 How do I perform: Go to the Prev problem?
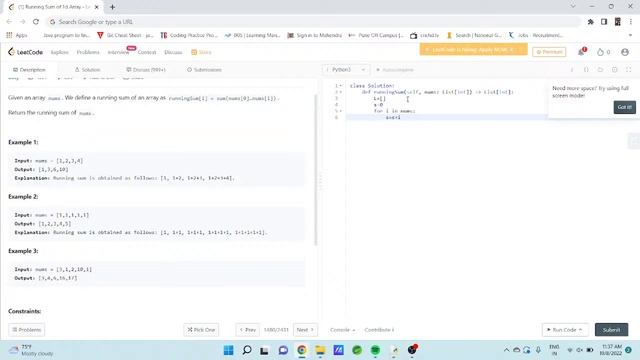pos(247,330)
